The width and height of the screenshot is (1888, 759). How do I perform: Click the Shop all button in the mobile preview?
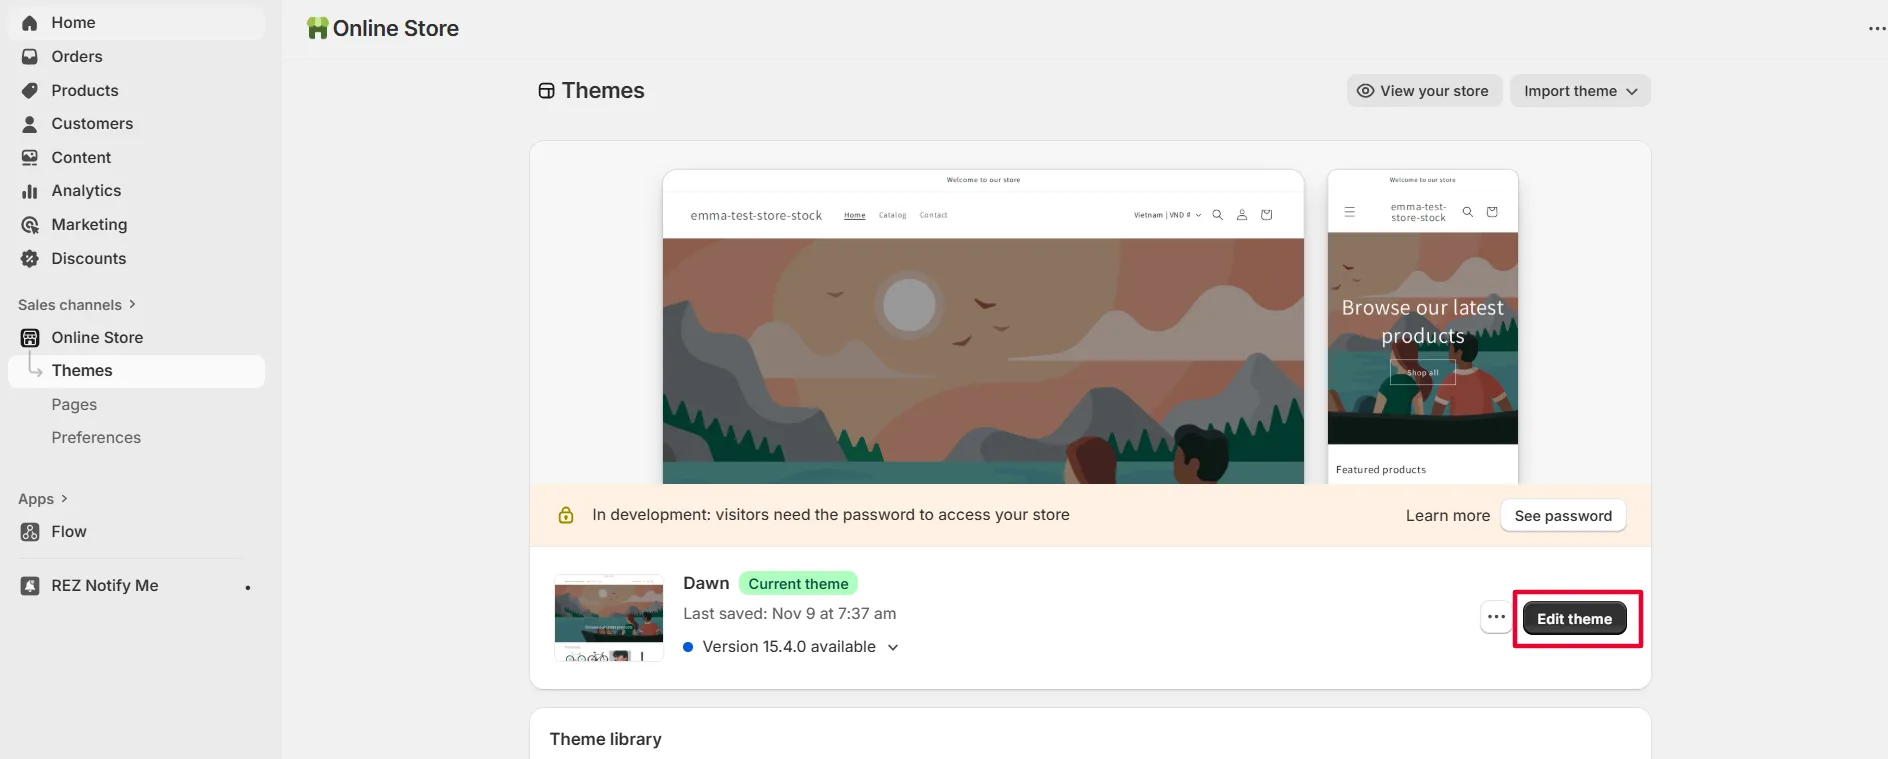1422,373
